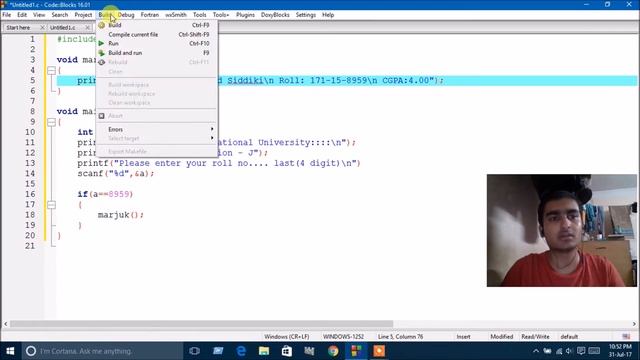This screenshot has width=640, height=360.
Task: Open the Settings menu
Action: 306,15
